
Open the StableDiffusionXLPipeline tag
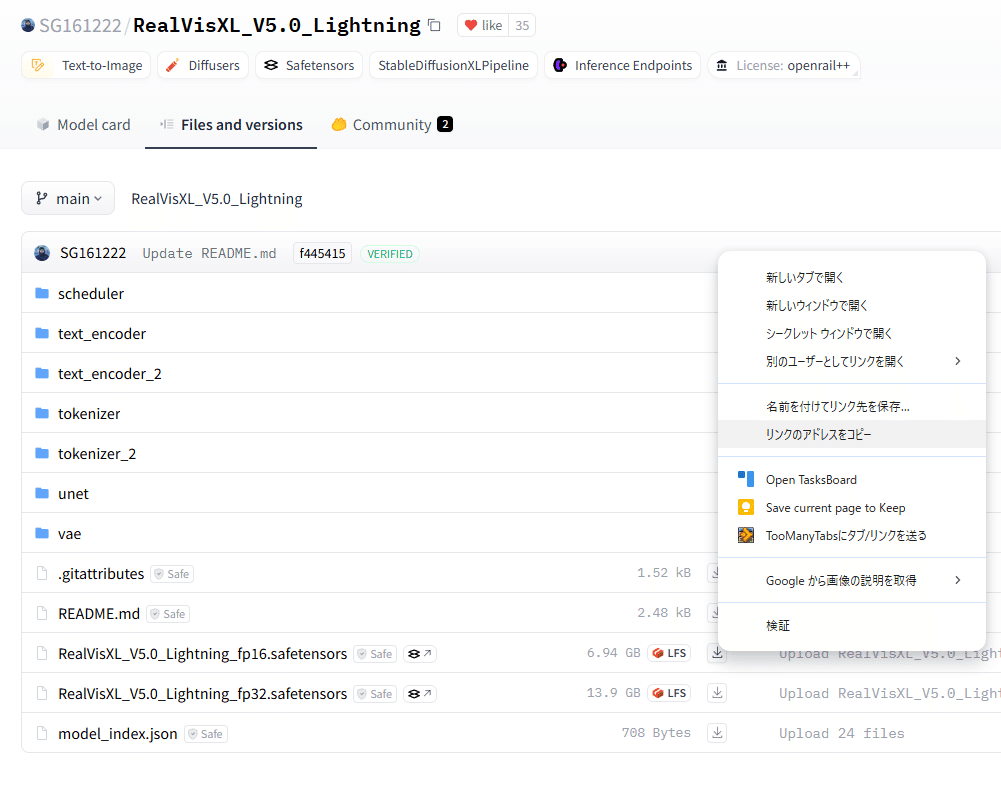(x=453, y=65)
